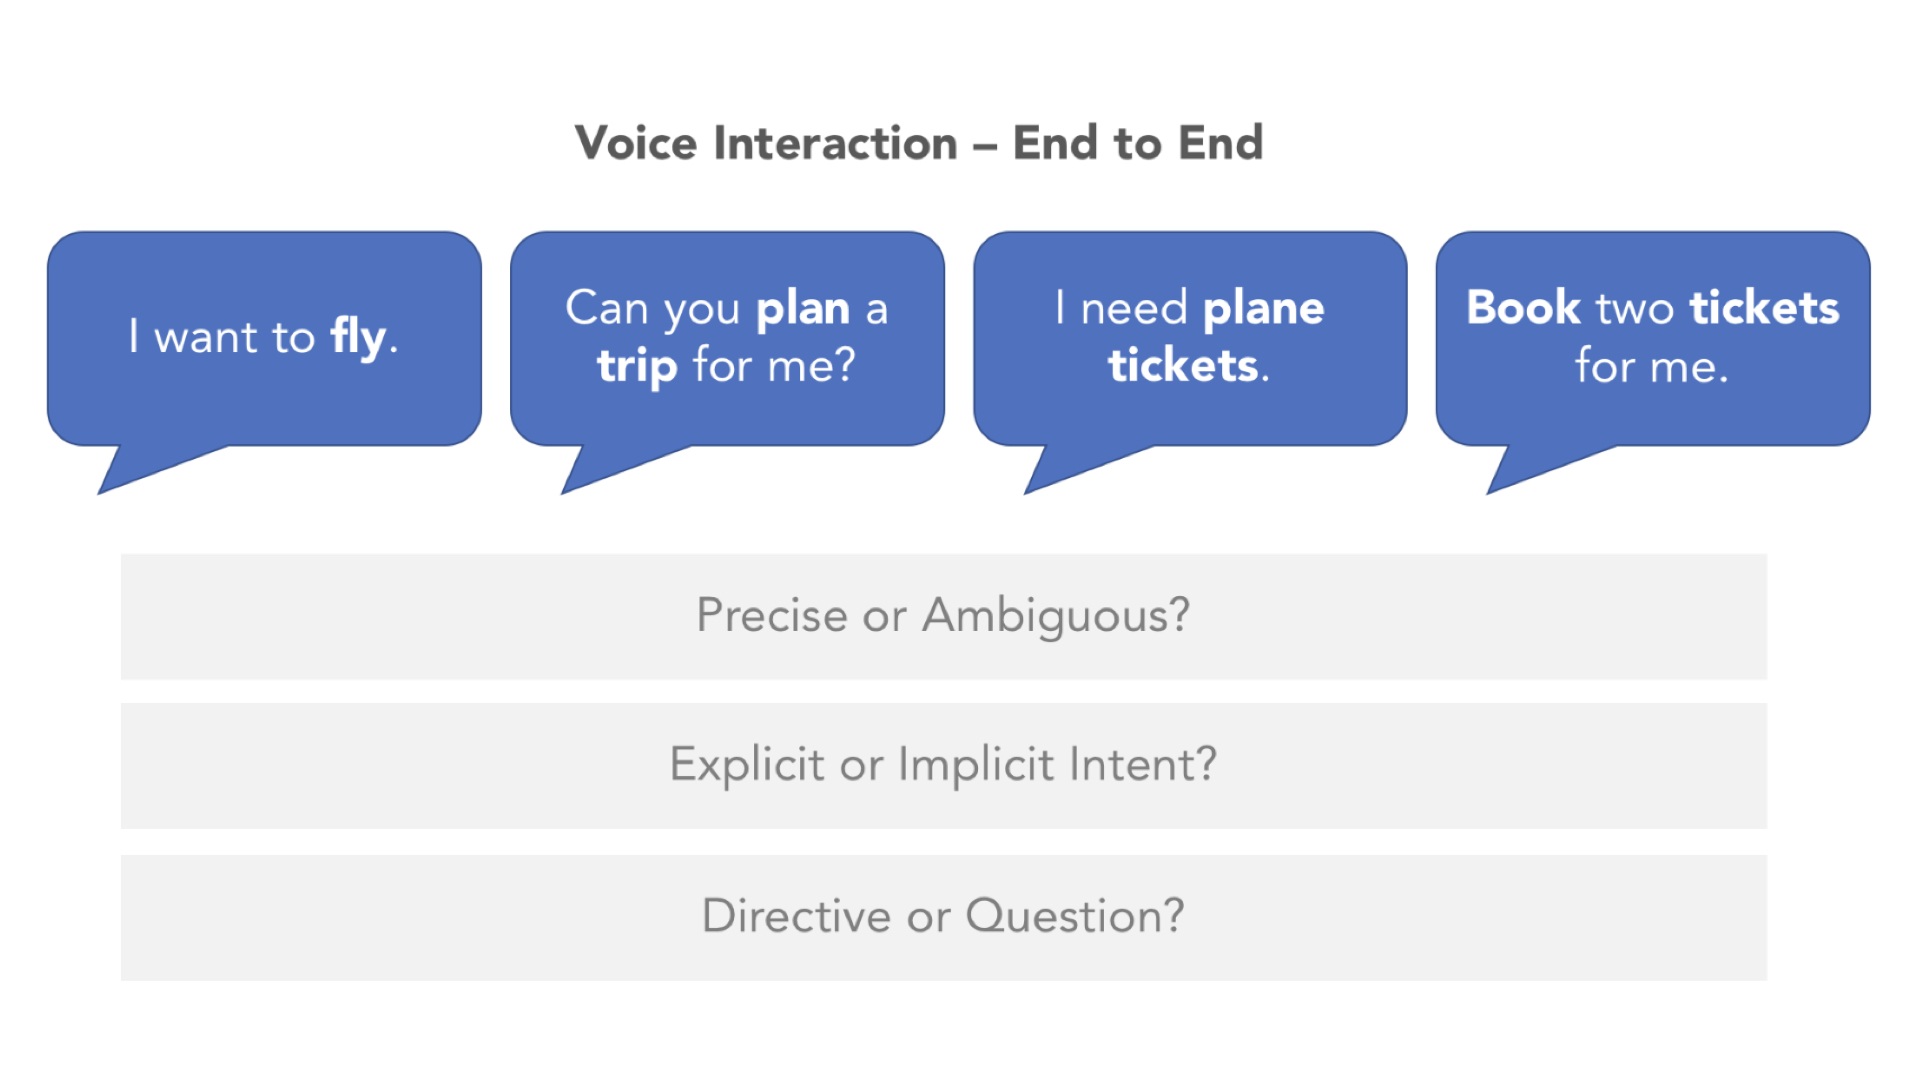The image size is (1920, 1080).
Task: Click the bold word "Book"
Action: (x=1524, y=308)
